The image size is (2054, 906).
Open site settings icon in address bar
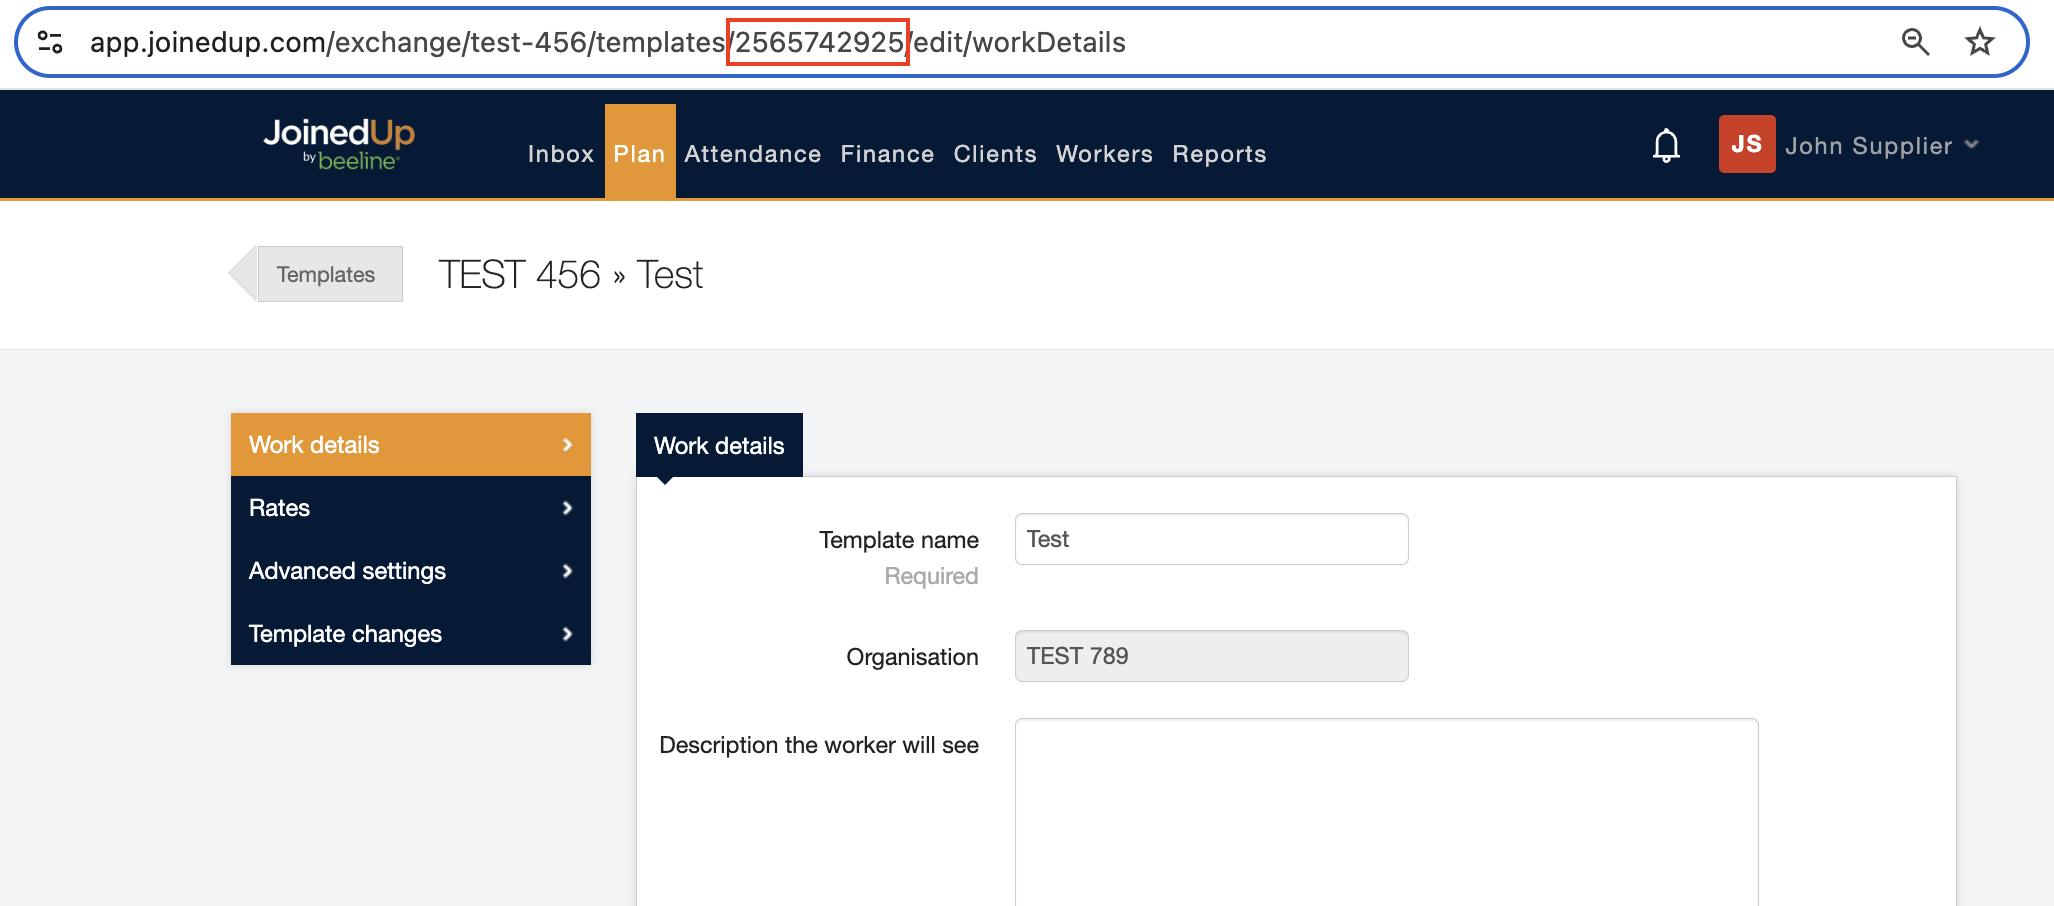tap(50, 42)
